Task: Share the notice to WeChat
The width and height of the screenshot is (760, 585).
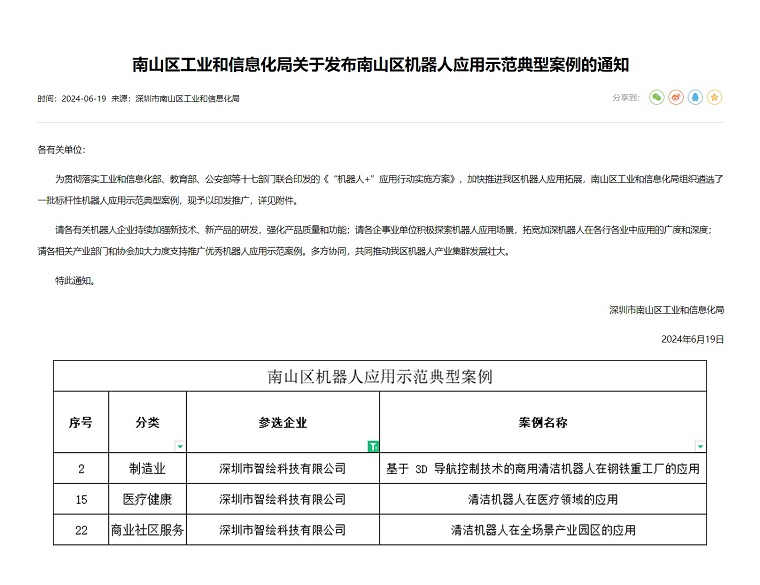Action: pos(656,97)
